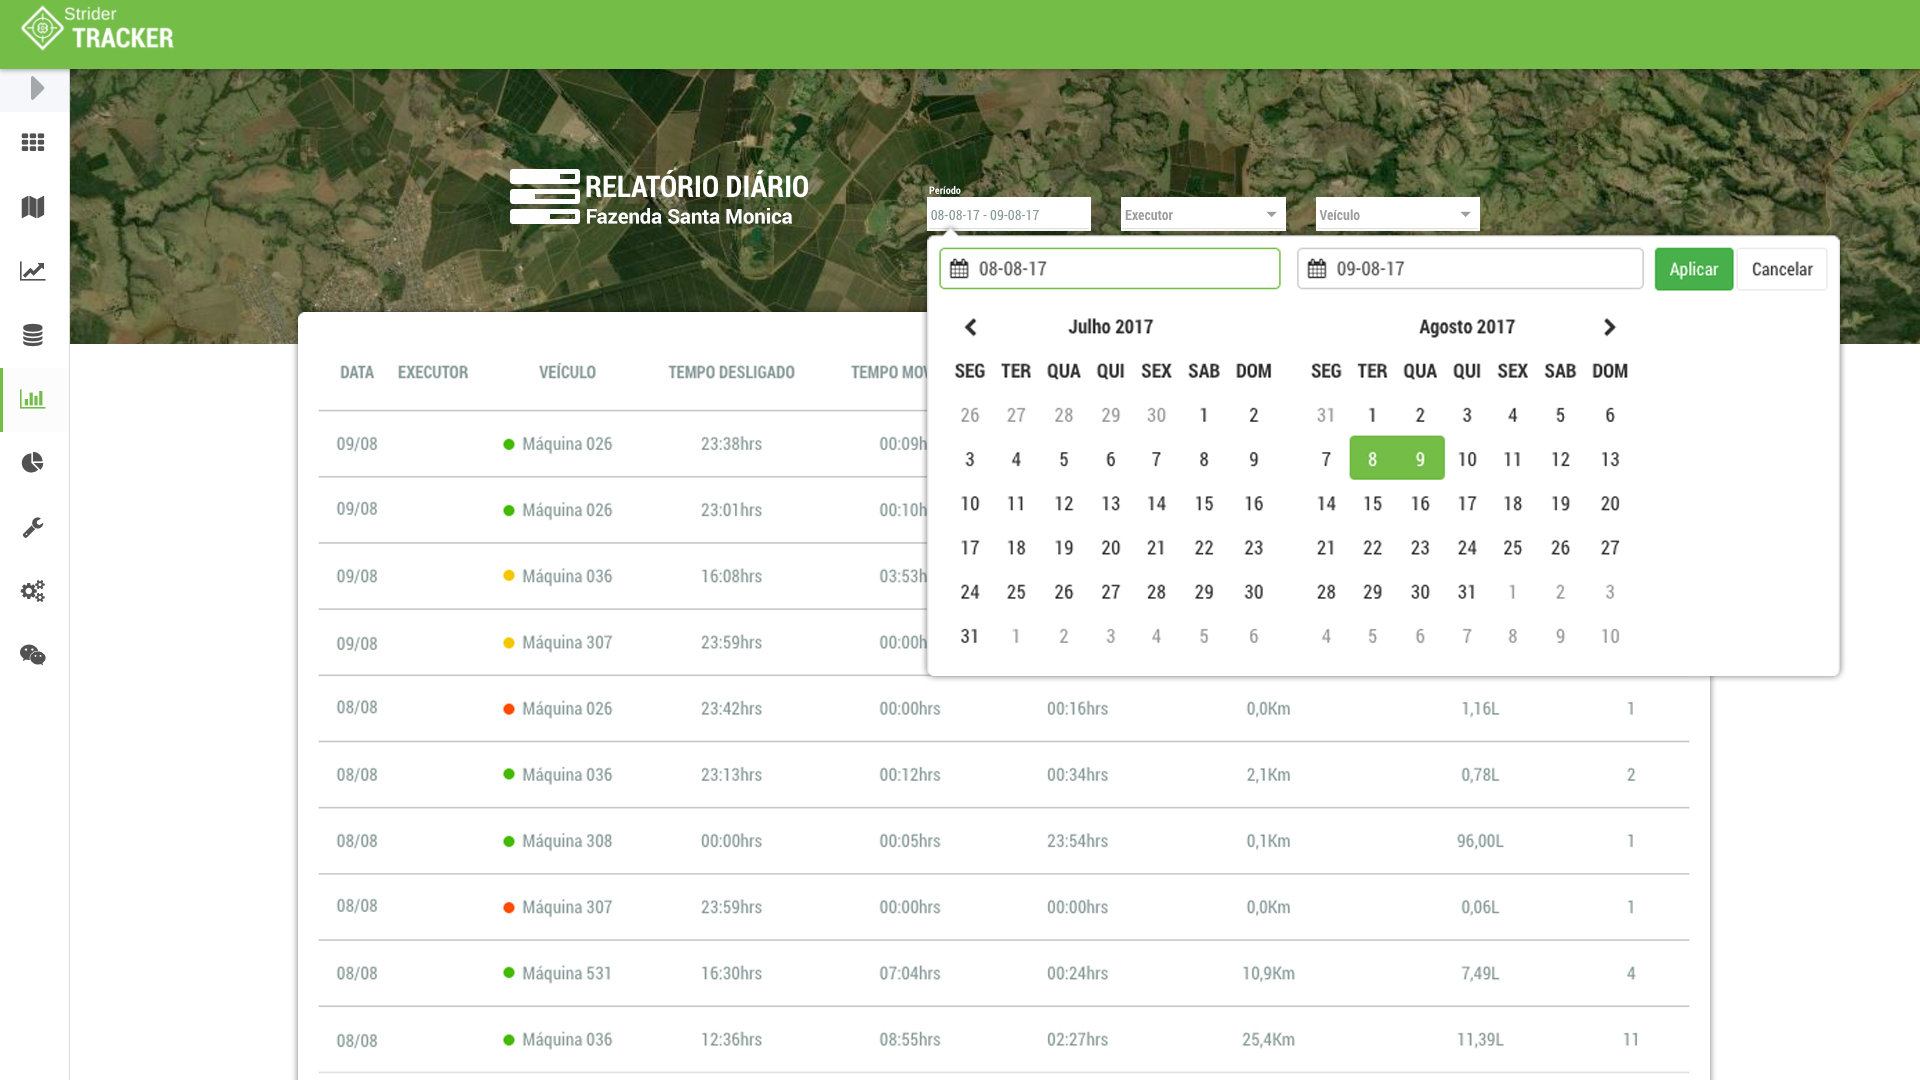Click the end date field 09-08-17

[1470, 269]
